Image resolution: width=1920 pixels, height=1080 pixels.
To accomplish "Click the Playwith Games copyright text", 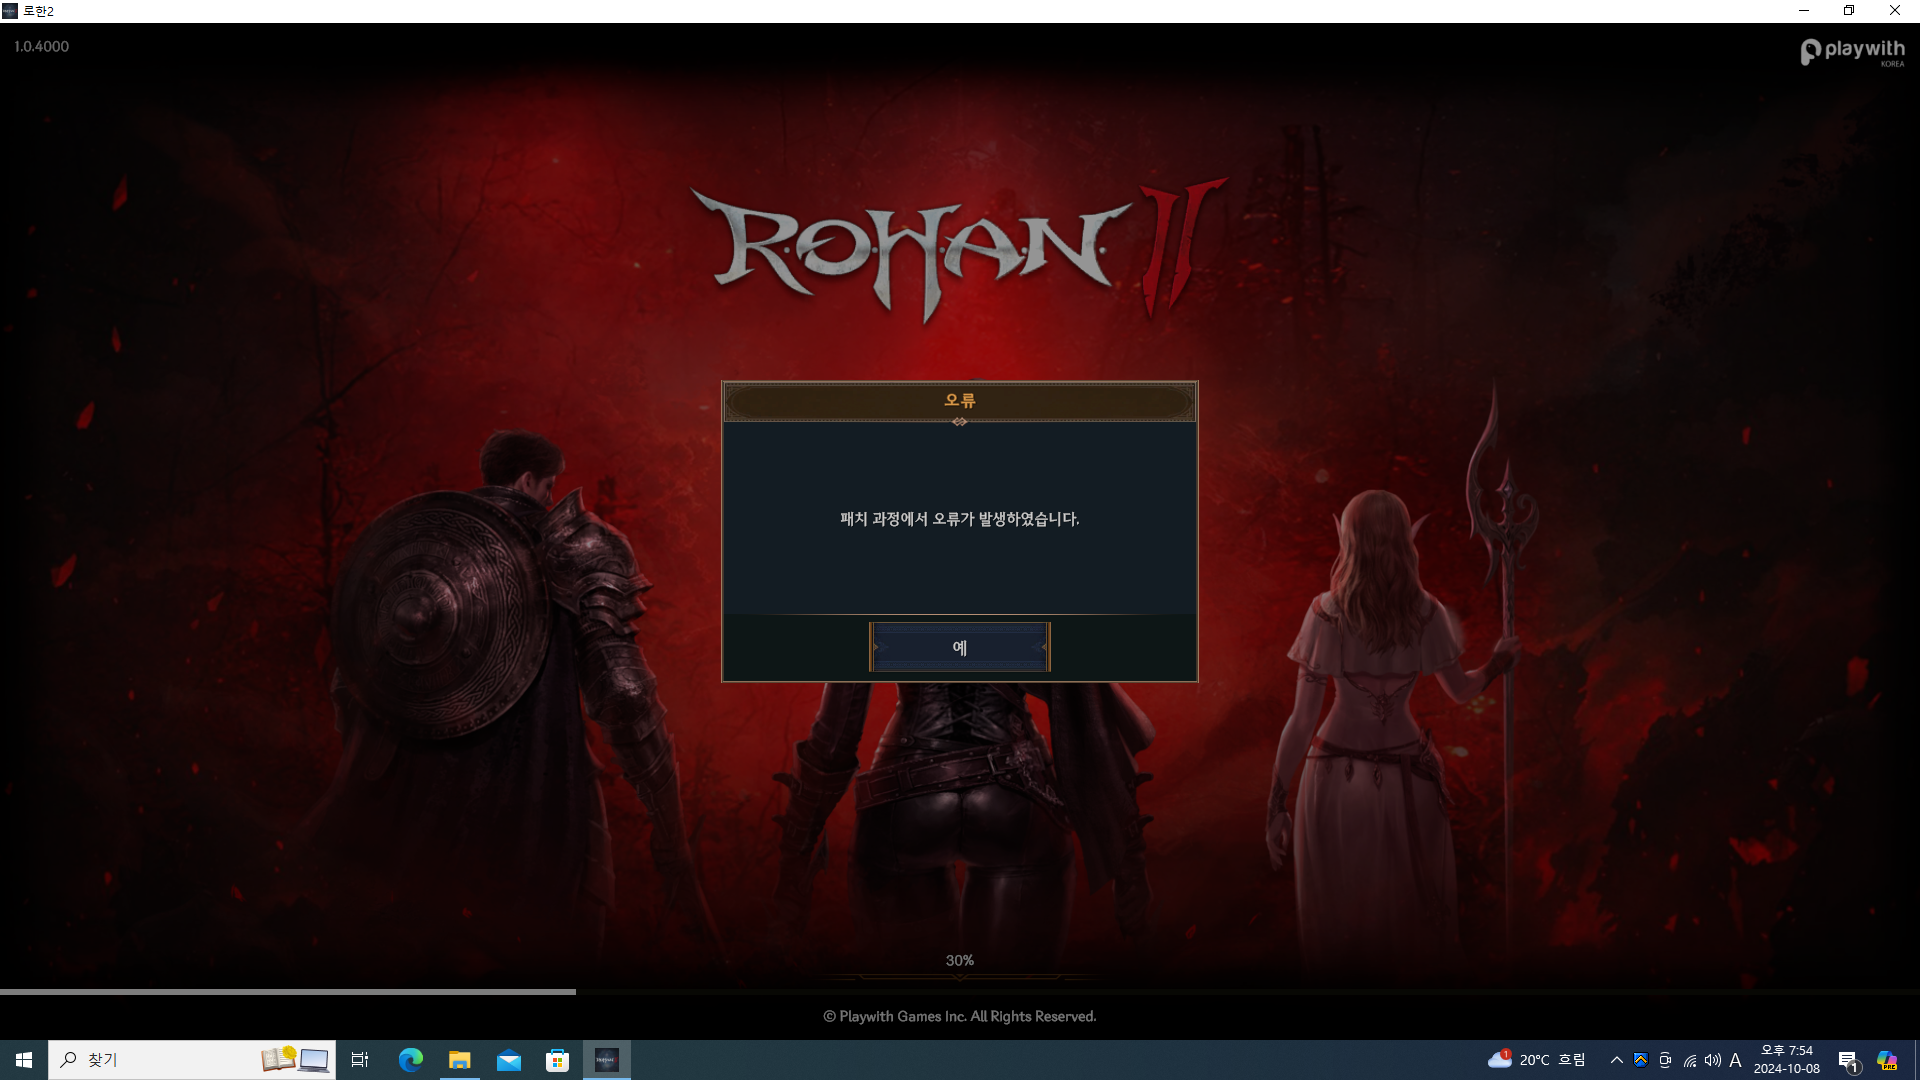I will tap(960, 1016).
